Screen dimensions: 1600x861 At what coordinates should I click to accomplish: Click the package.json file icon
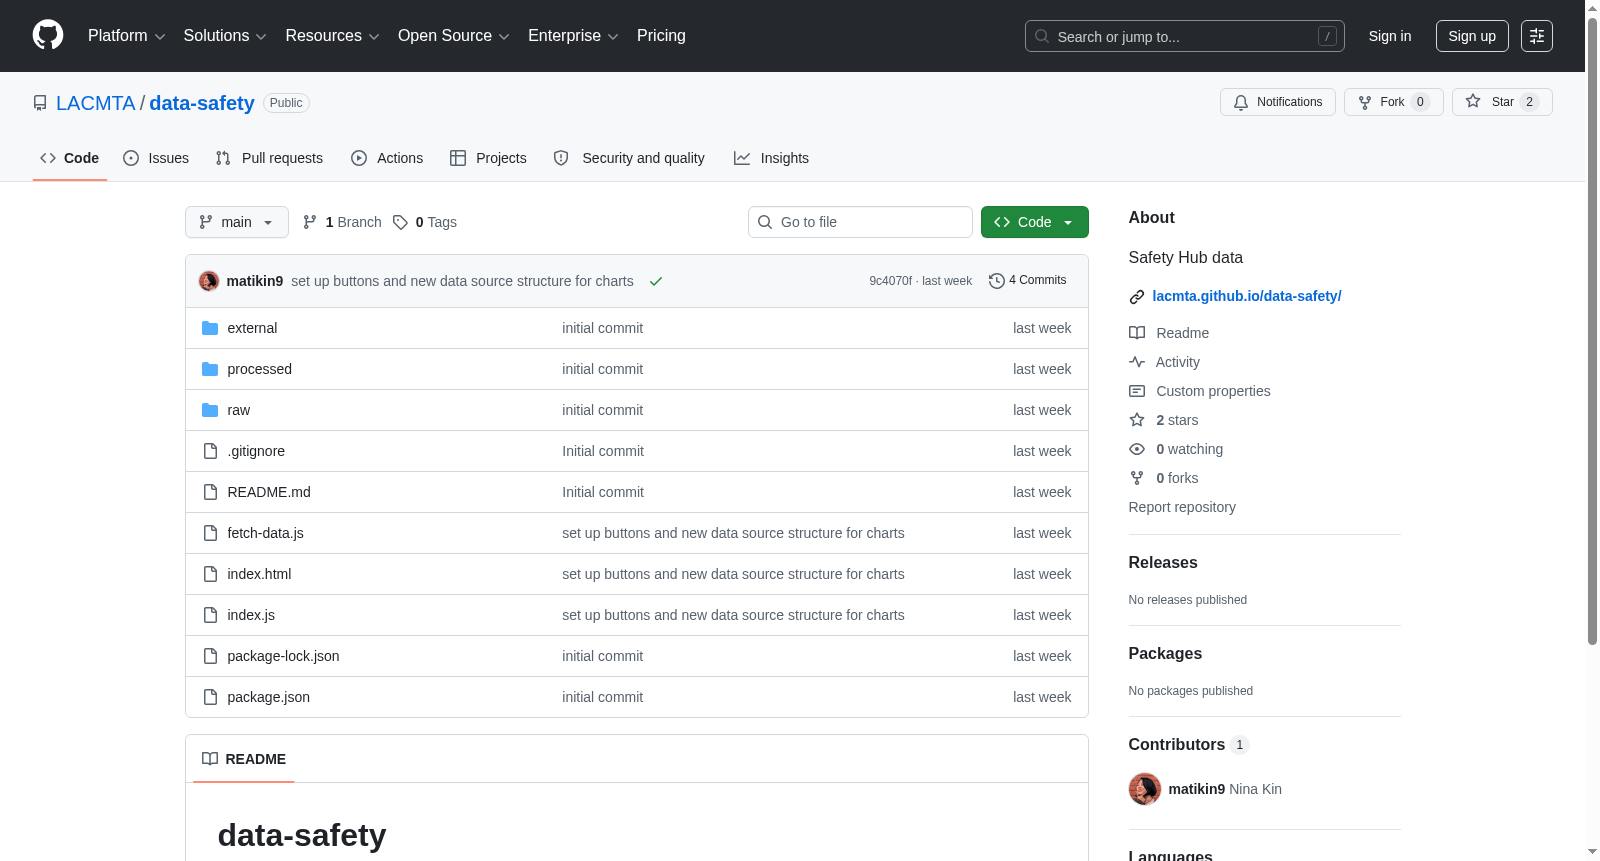[210, 697]
